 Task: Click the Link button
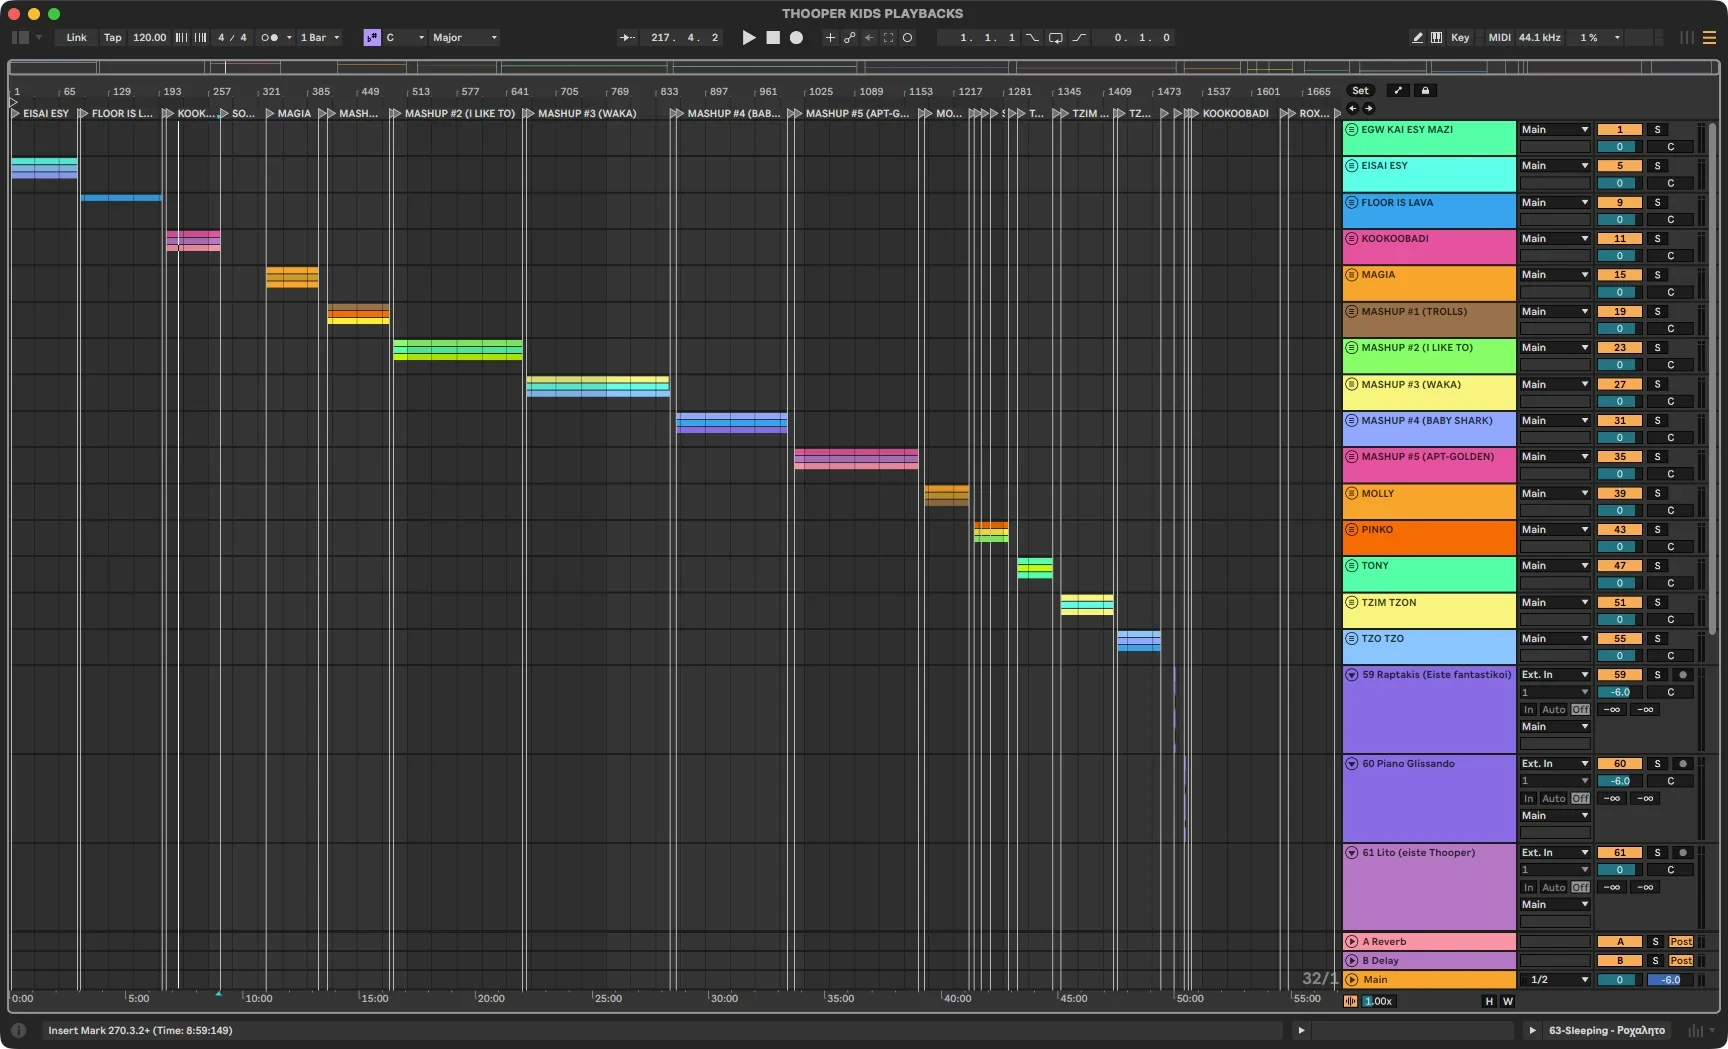(x=77, y=38)
